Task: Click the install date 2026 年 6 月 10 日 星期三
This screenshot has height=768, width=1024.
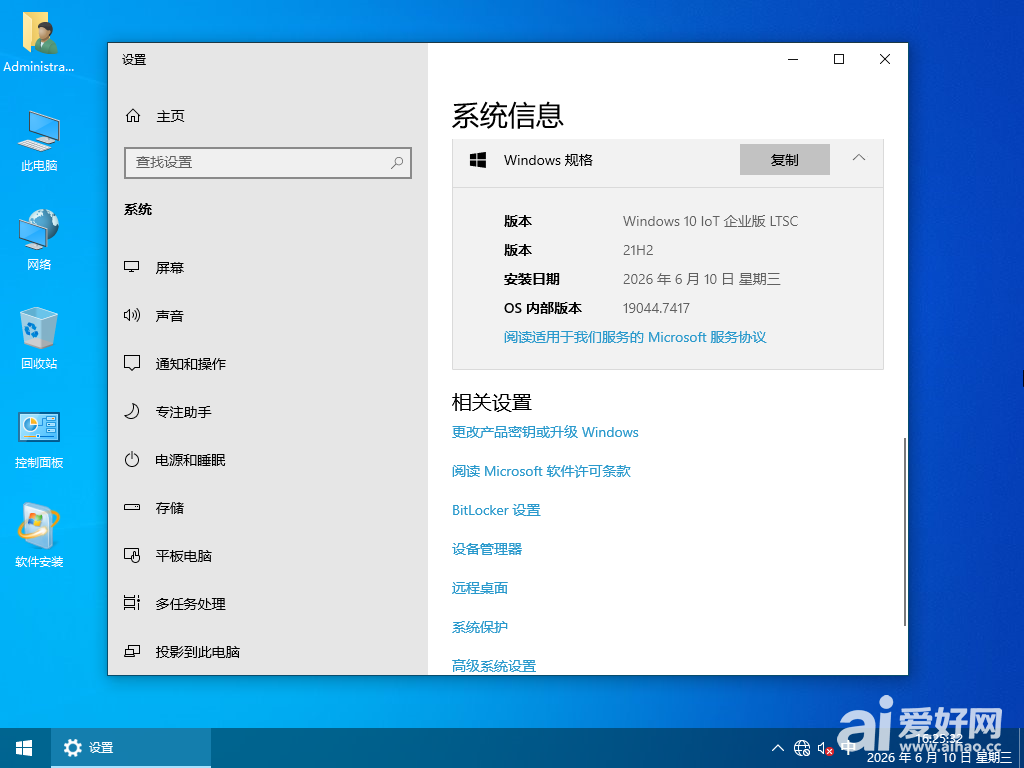Action: click(x=701, y=280)
